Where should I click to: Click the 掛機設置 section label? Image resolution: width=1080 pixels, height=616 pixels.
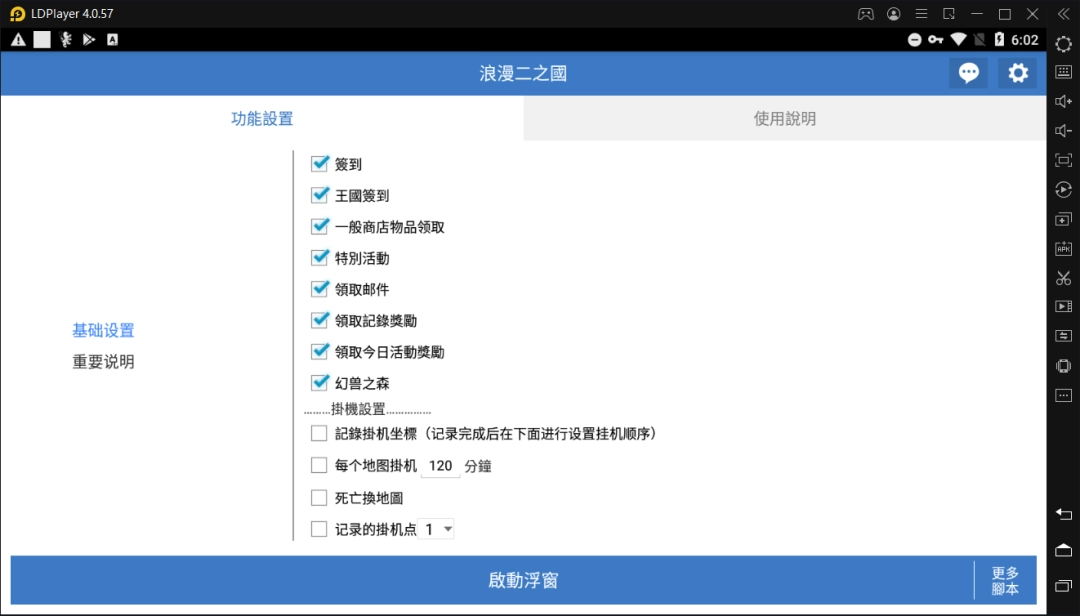coord(358,409)
